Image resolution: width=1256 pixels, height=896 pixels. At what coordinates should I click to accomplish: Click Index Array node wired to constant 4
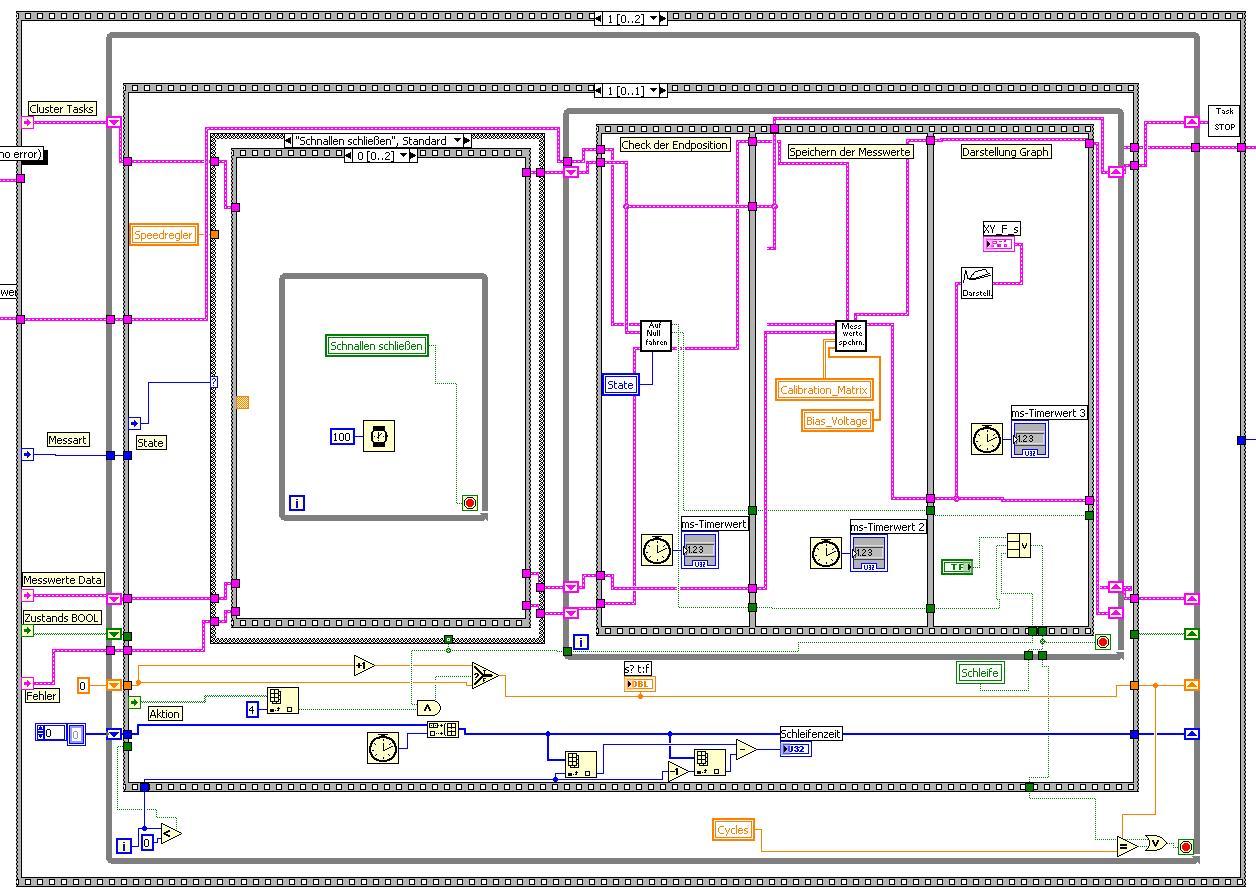[282, 700]
